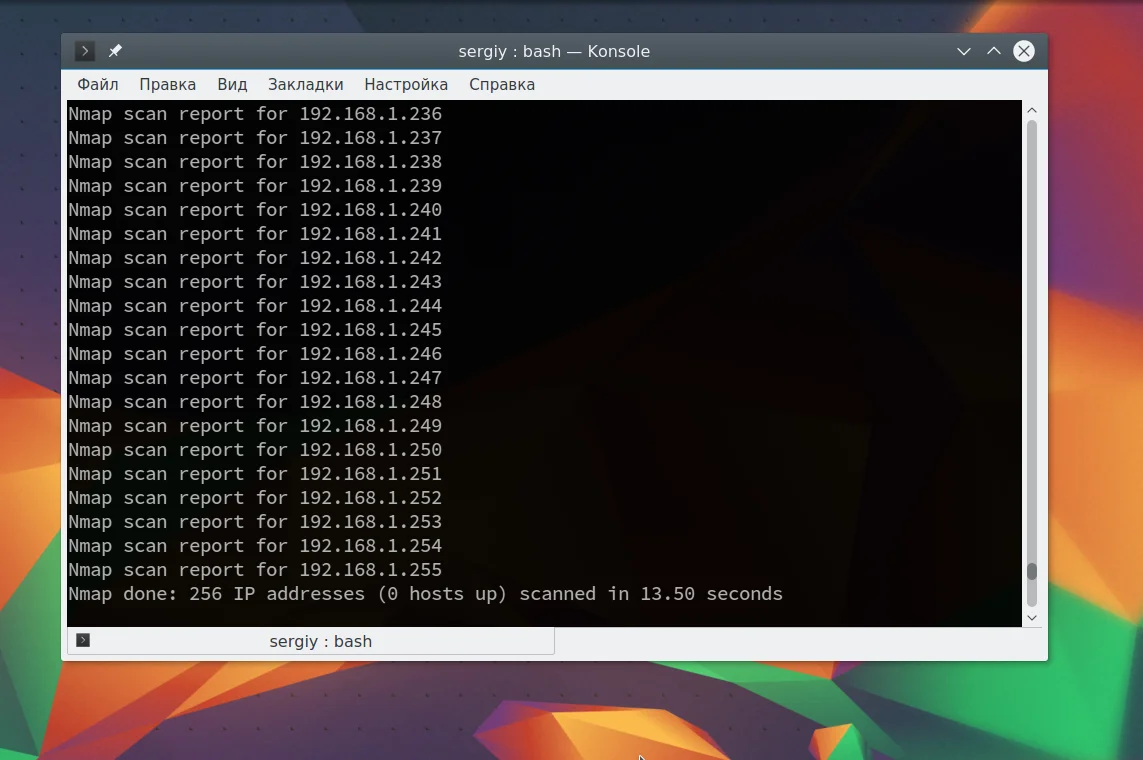The height and width of the screenshot is (760, 1143).
Task: Click the scan report line for 192.168.1.253
Action: (x=255, y=522)
